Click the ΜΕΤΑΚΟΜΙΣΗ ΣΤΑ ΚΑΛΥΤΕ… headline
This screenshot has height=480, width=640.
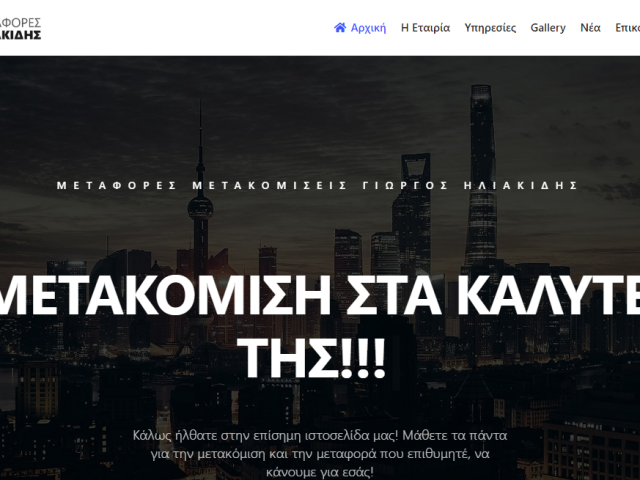pos(320,295)
